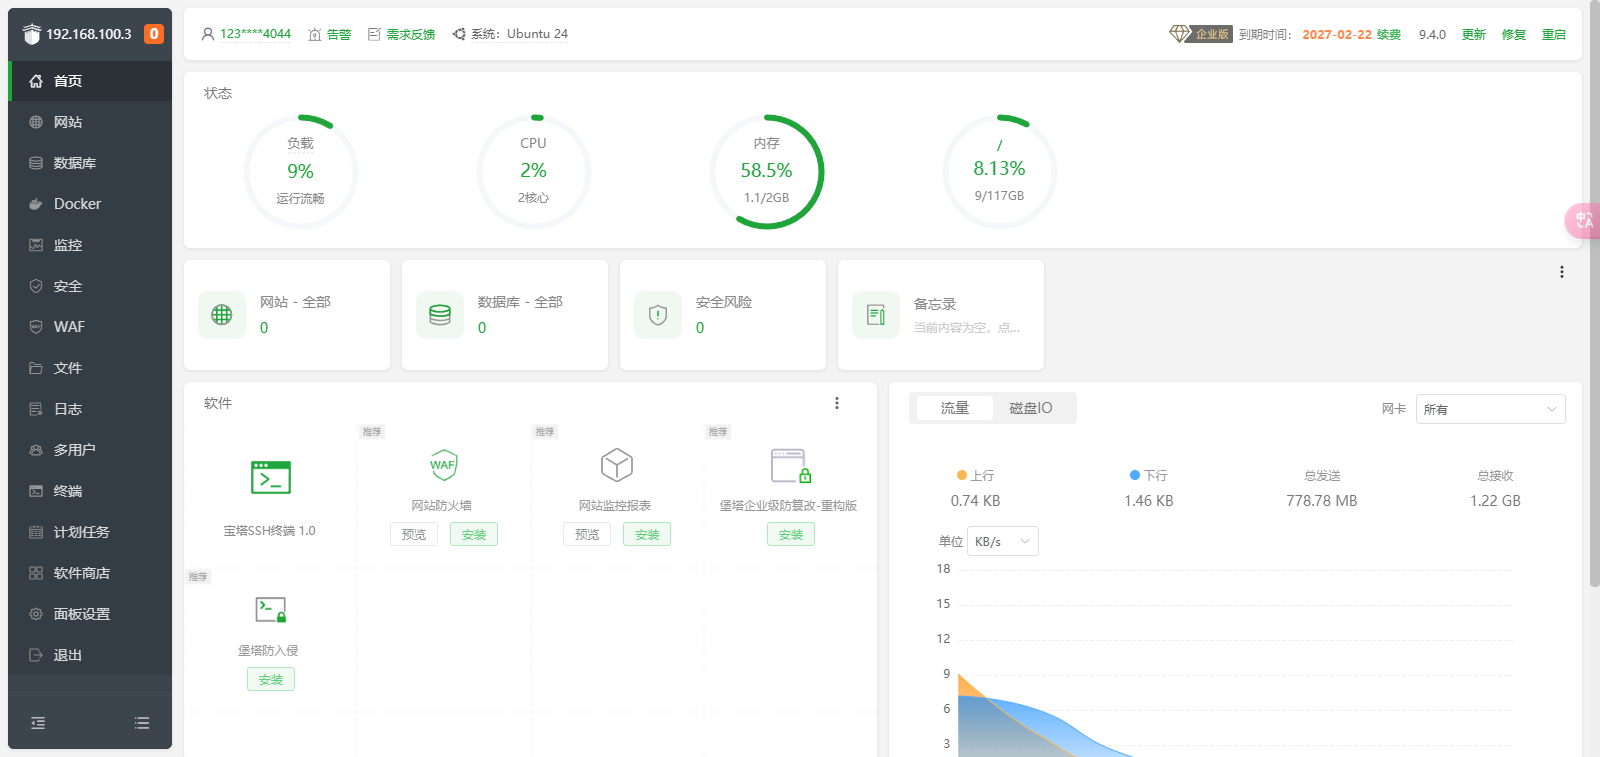
Task: Install the 网站防火墙 plugin
Action: (473, 535)
